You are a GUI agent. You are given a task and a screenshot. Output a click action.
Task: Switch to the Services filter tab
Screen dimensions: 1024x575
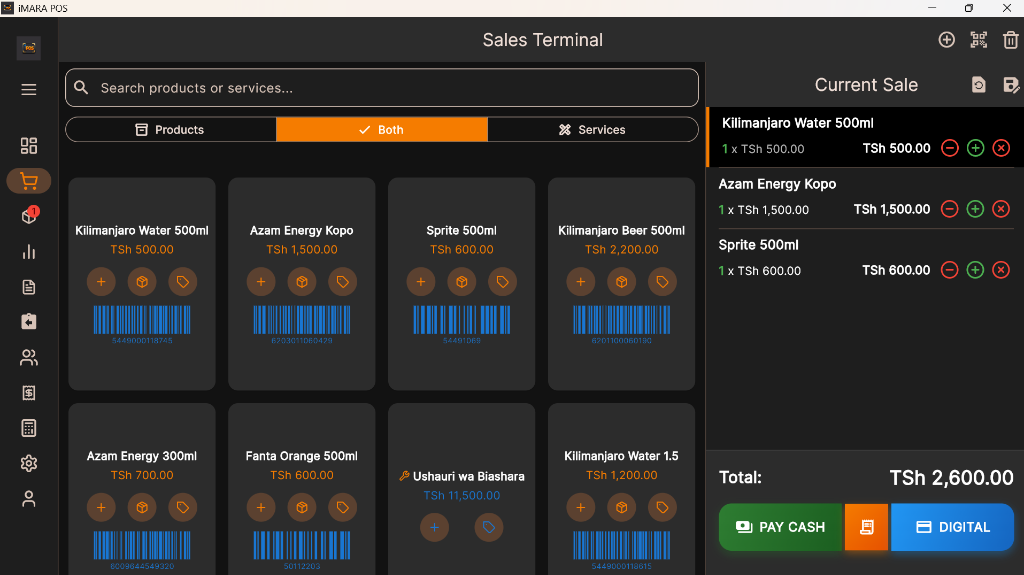592,129
